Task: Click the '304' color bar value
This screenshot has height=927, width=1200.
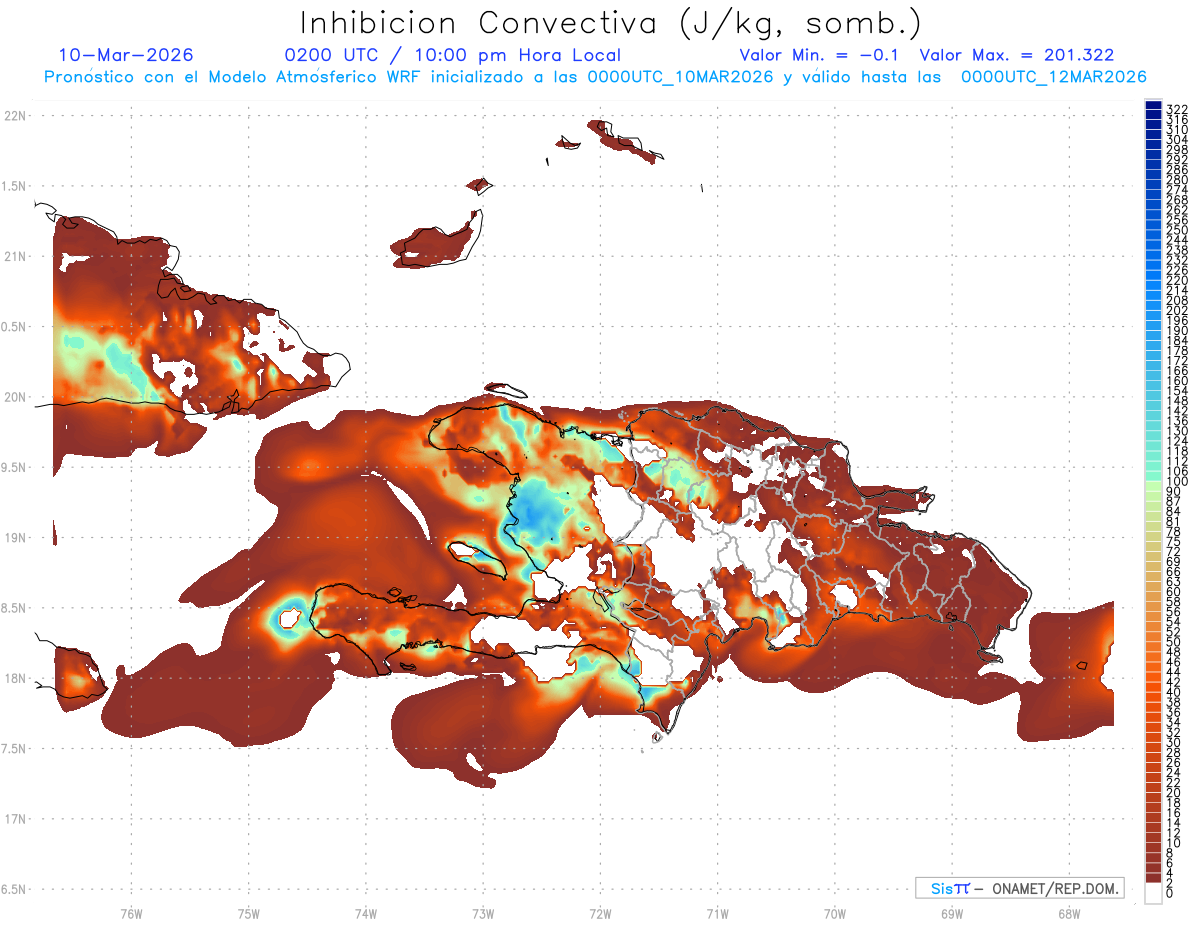Action: pos(1176,139)
